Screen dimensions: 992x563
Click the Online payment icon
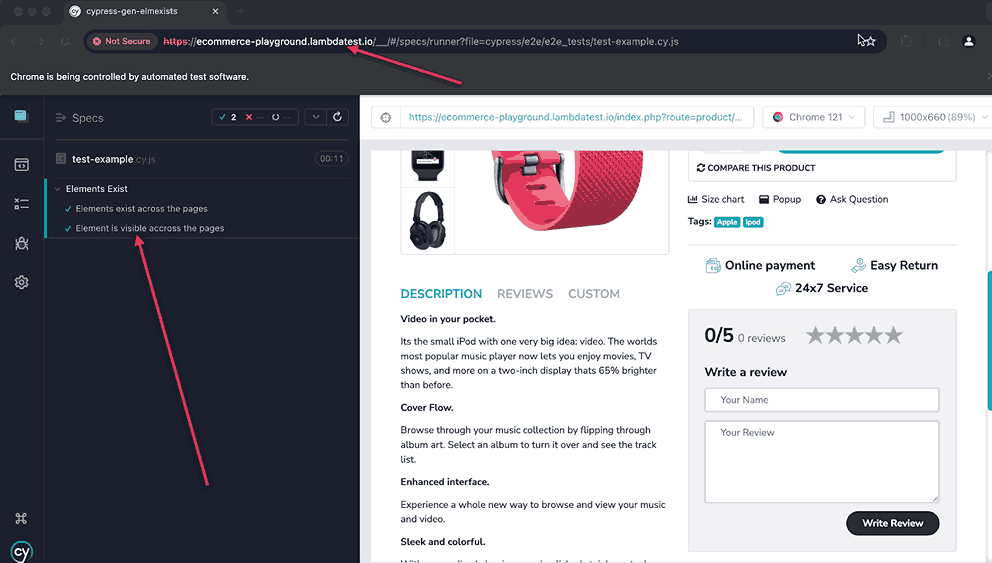pos(713,266)
